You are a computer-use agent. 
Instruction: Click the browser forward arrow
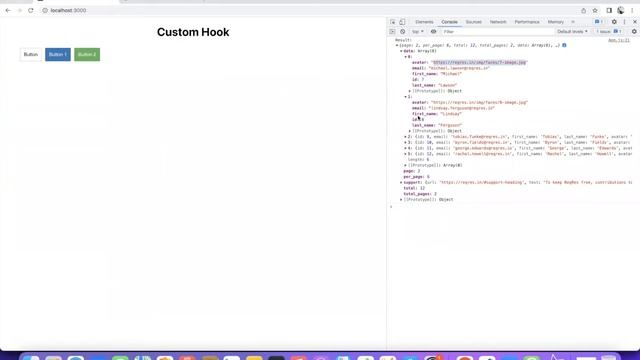pyautogui.click(x=20, y=10)
